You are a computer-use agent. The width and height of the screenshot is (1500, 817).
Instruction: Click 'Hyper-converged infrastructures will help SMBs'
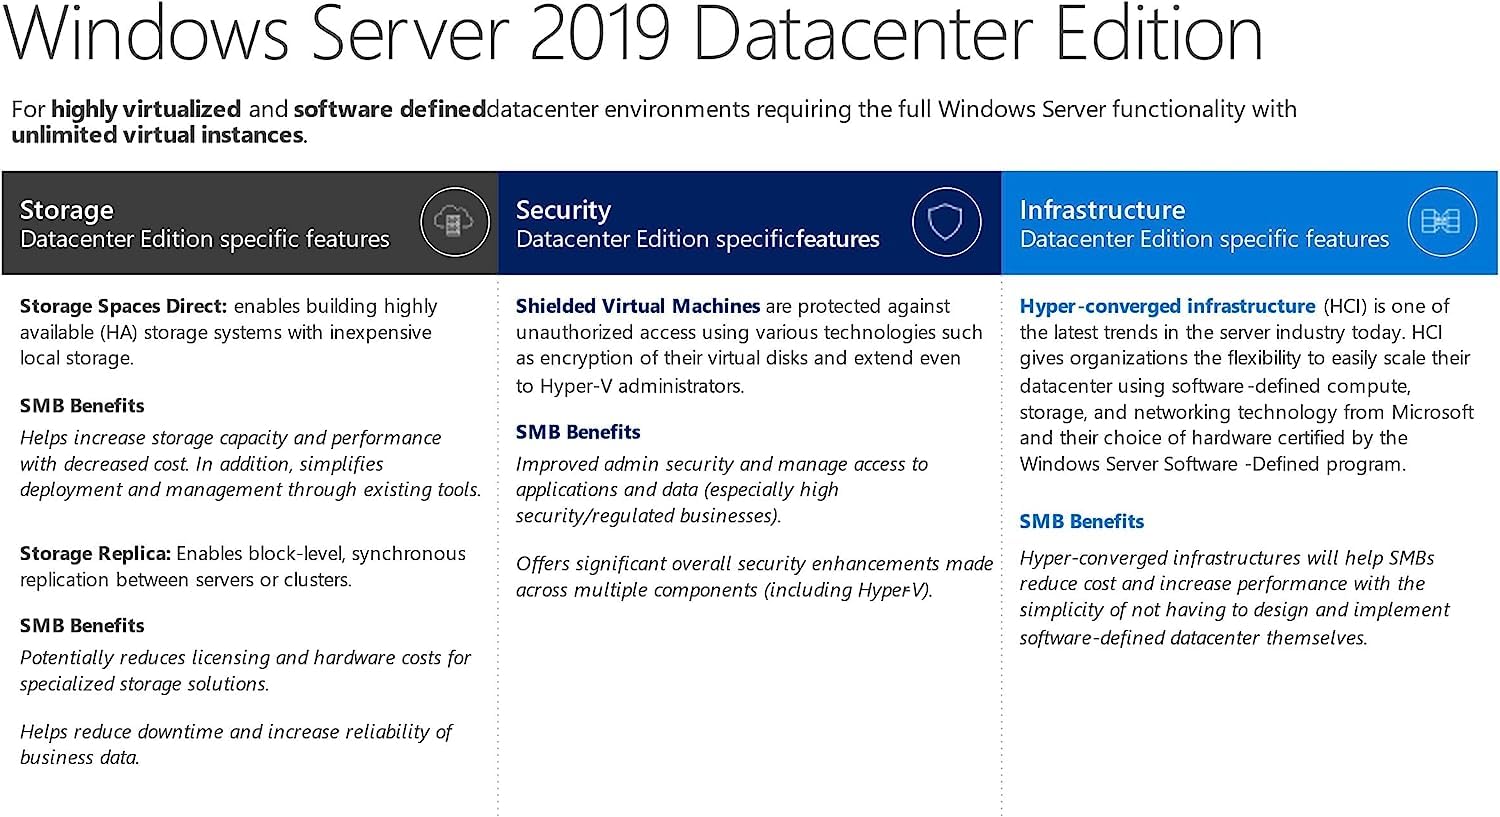(x=1227, y=558)
